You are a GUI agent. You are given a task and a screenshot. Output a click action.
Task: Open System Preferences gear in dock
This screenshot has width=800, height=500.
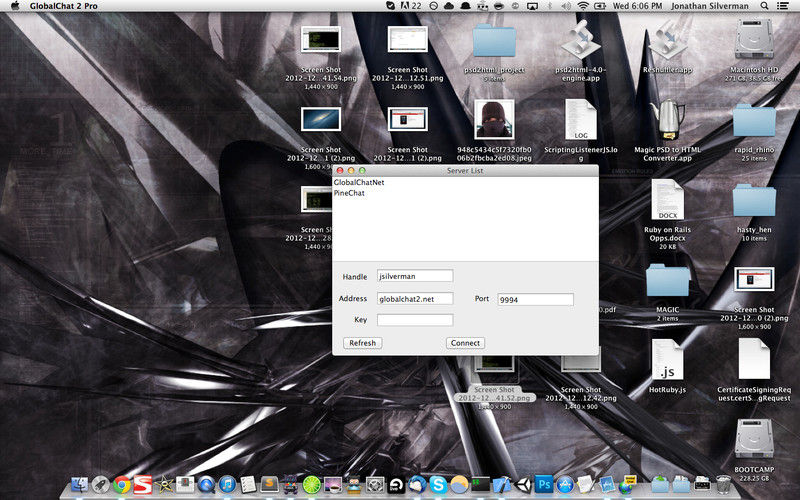click(375, 485)
